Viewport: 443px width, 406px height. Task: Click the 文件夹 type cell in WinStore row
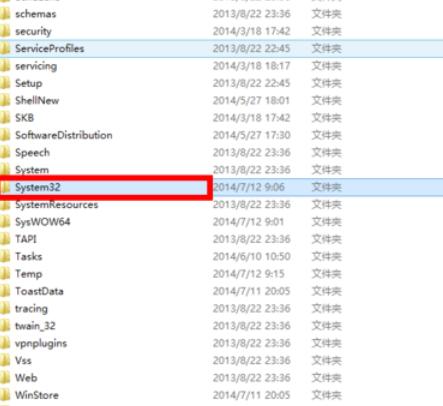(x=327, y=395)
